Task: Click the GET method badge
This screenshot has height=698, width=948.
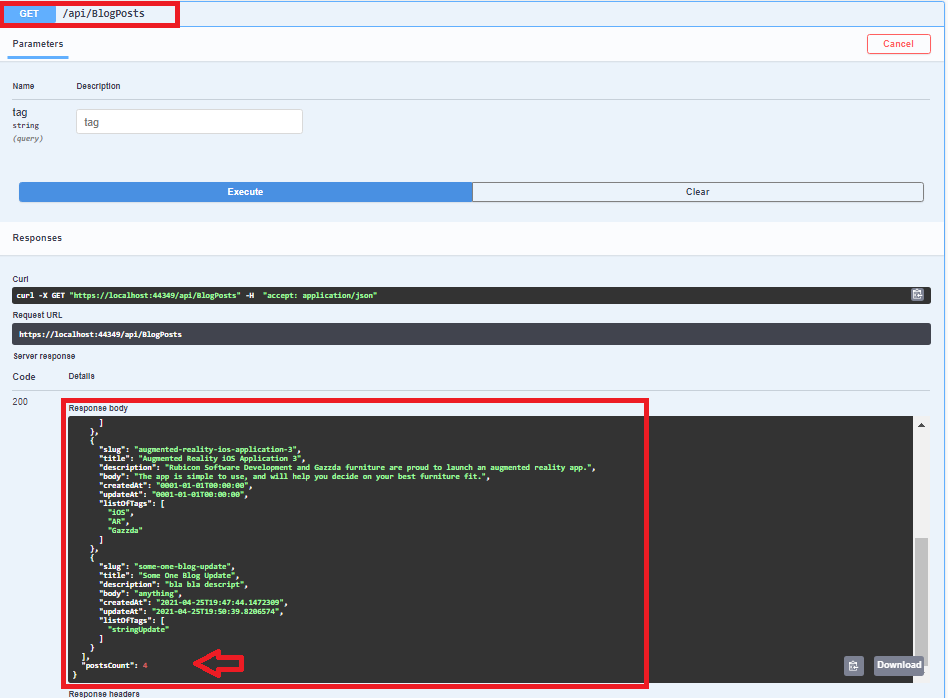Action: click(29, 13)
